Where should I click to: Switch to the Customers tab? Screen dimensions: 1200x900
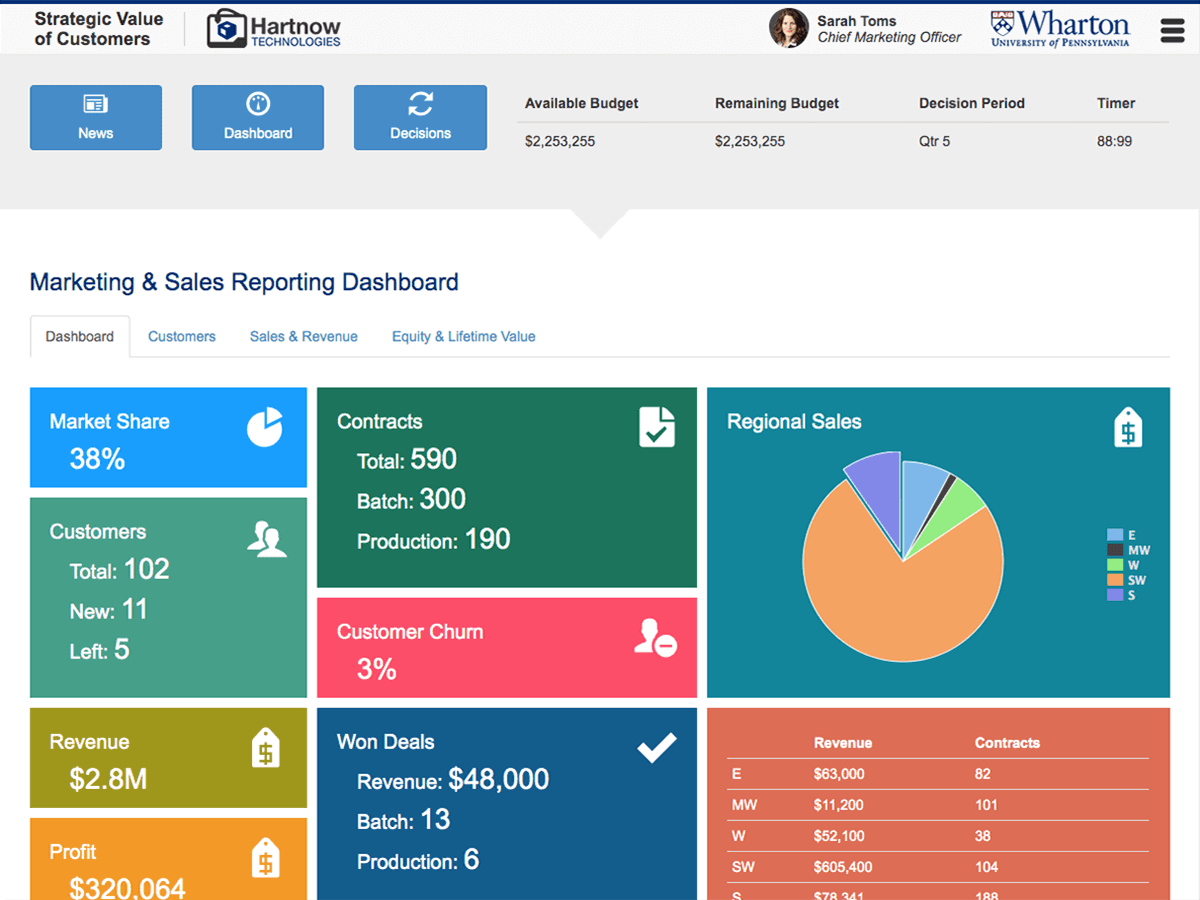click(182, 337)
